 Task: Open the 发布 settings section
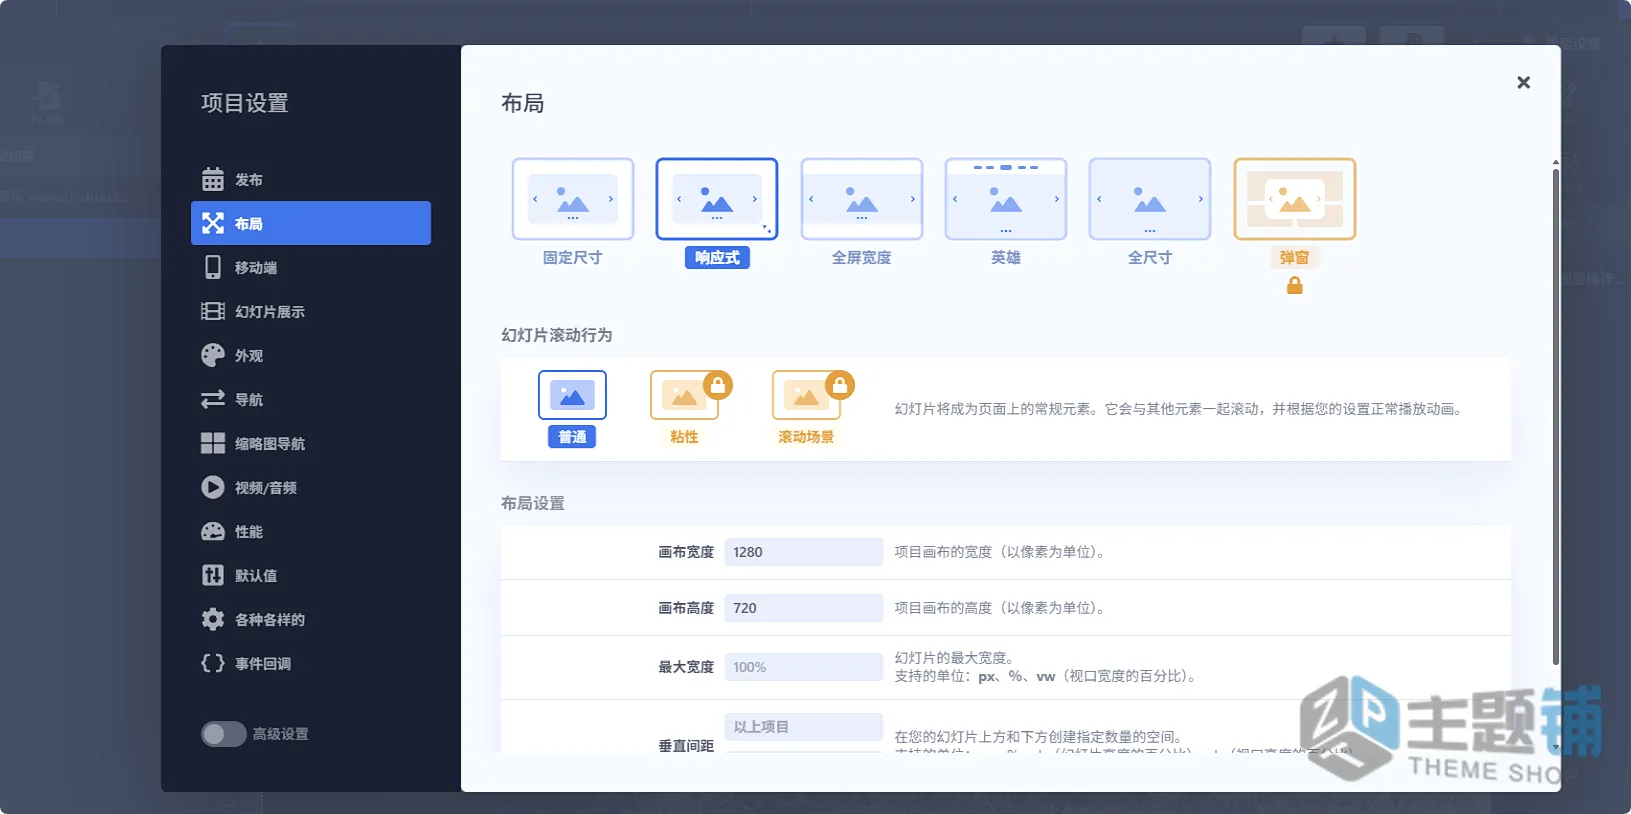[311, 180]
